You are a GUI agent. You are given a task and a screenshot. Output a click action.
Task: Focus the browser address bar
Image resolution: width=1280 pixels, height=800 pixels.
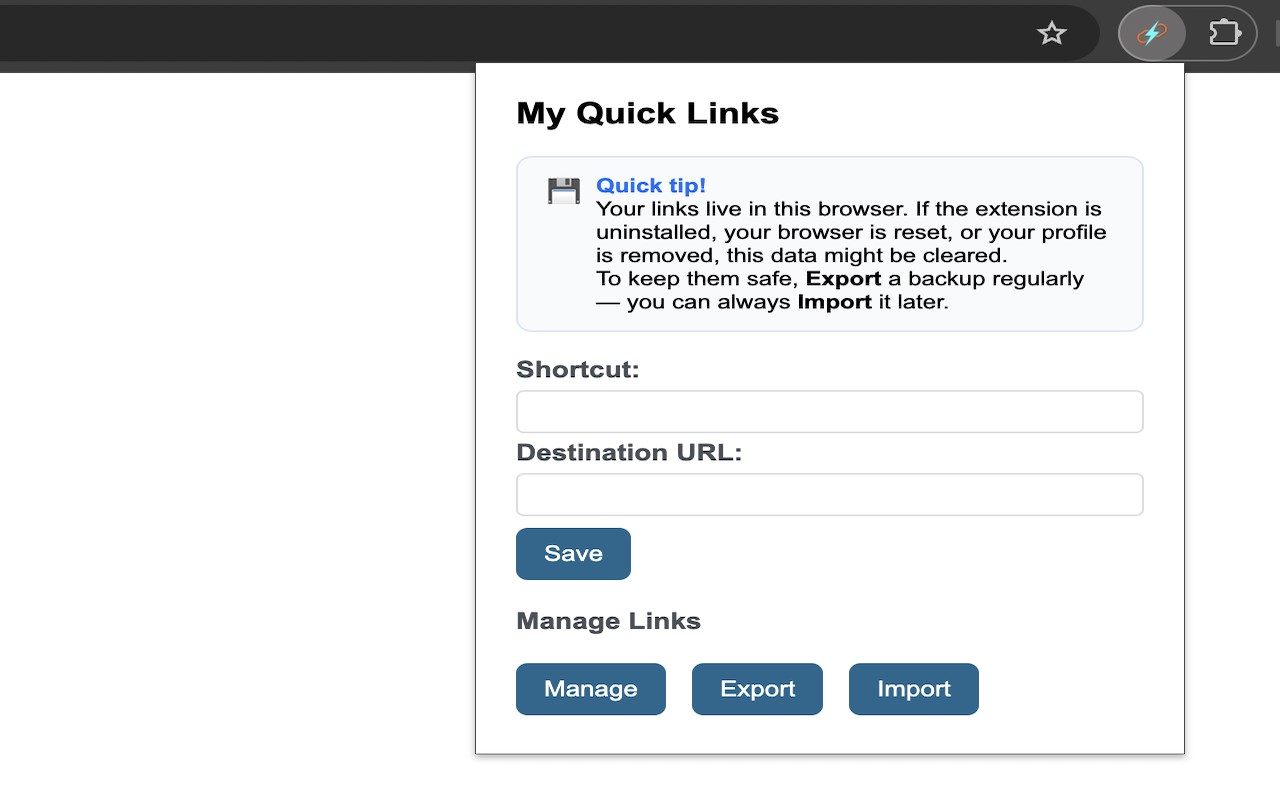pos(500,34)
